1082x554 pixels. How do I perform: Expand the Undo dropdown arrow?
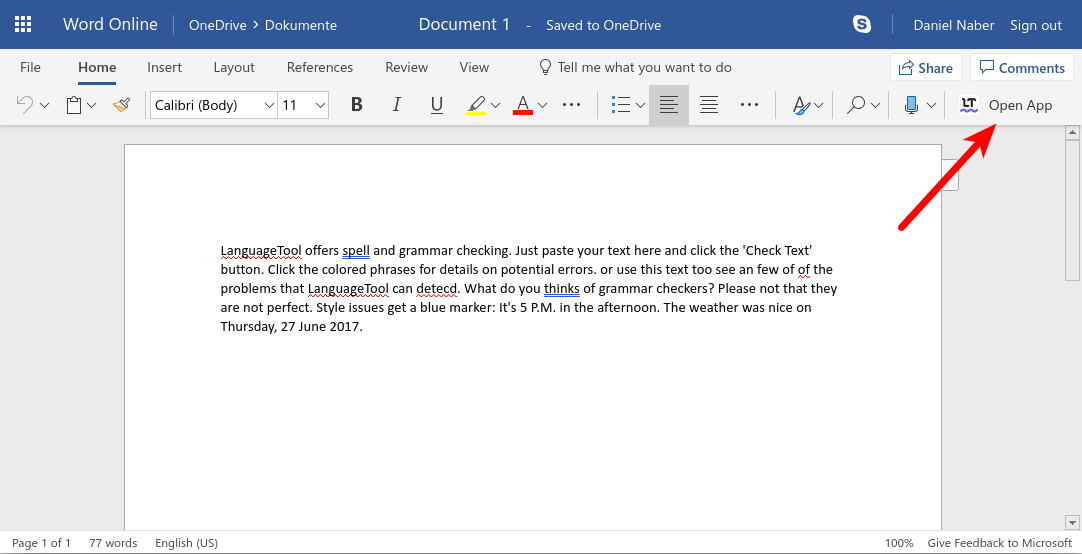click(x=45, y=106)
